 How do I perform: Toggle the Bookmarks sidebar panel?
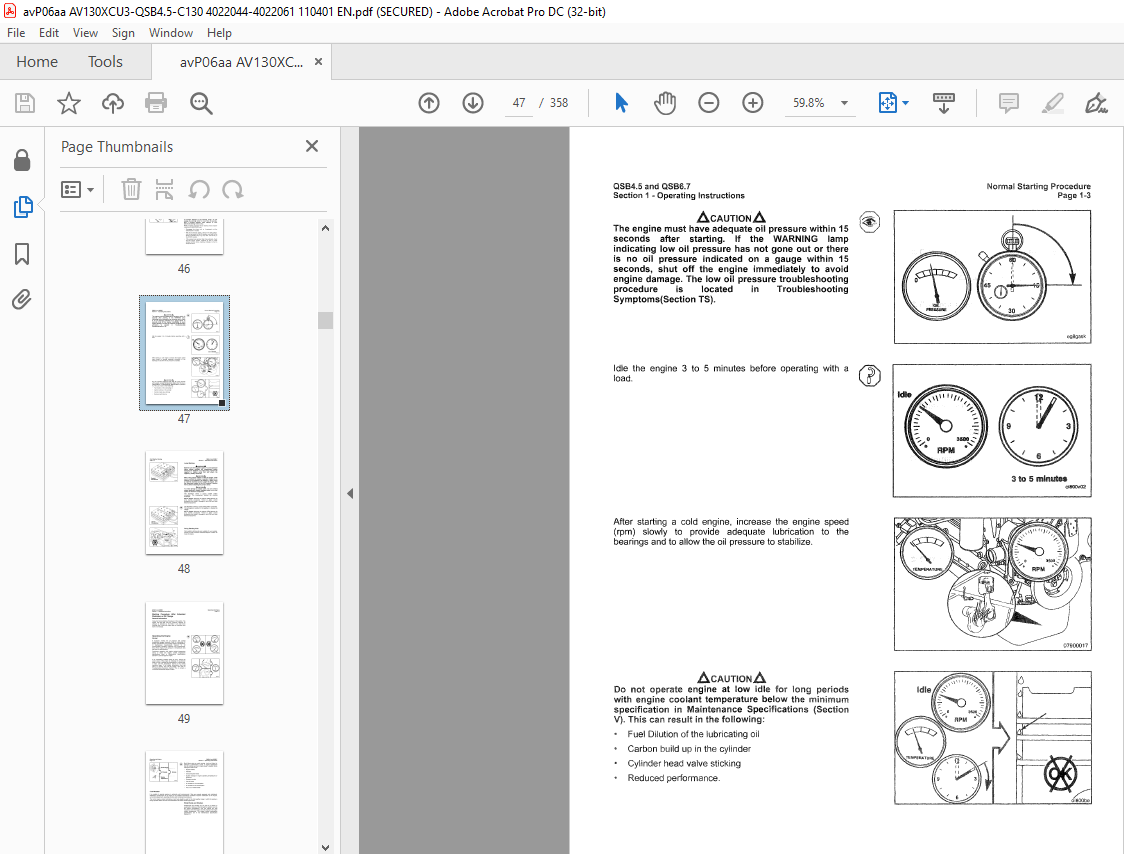[22, 253]
